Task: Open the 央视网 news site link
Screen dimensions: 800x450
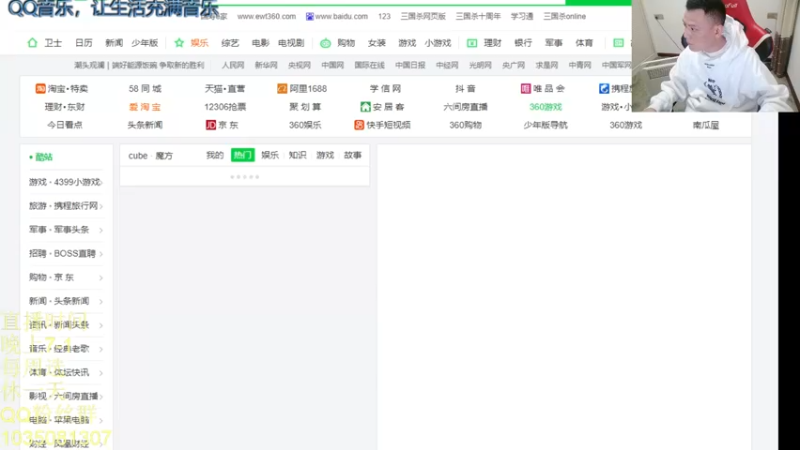Action: click(x=299, y=65)
